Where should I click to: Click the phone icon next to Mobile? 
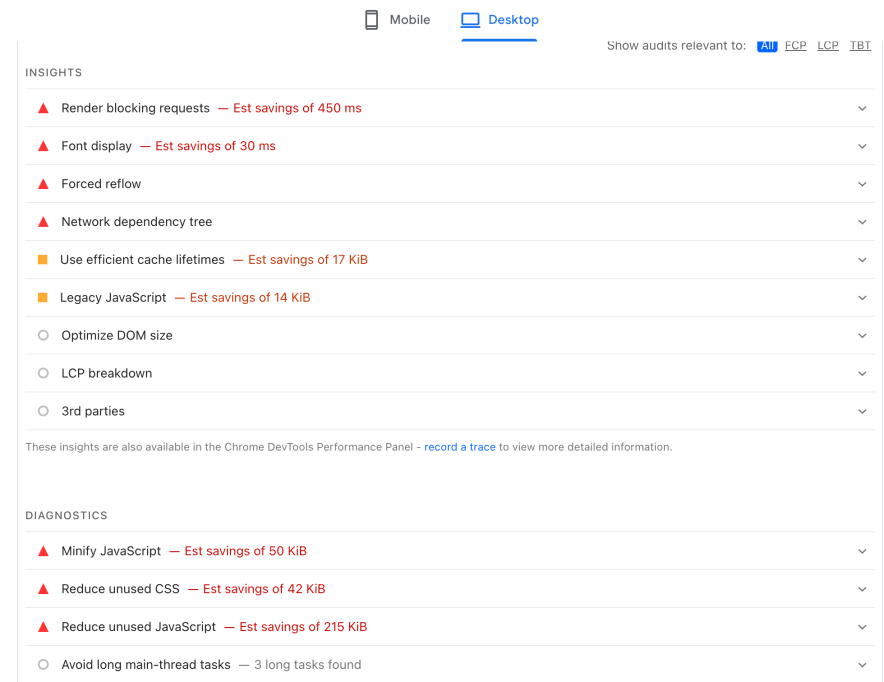click(x=370, y=19)
